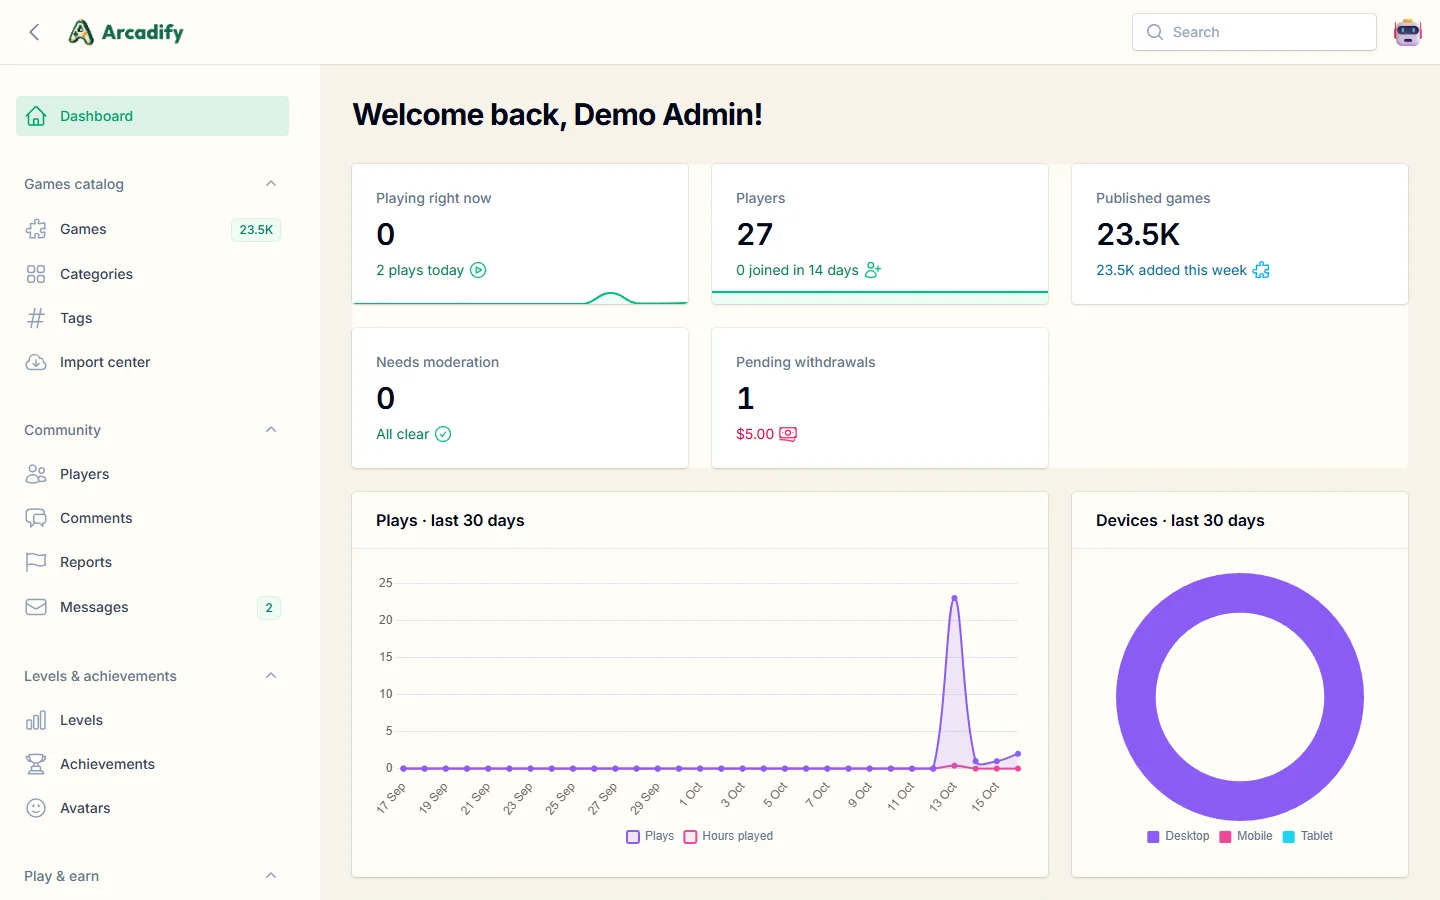Collapse the Levels & achievements section
Viewport: 1440px width, 900px height.
pyautogui.click(x=271, y=676)
